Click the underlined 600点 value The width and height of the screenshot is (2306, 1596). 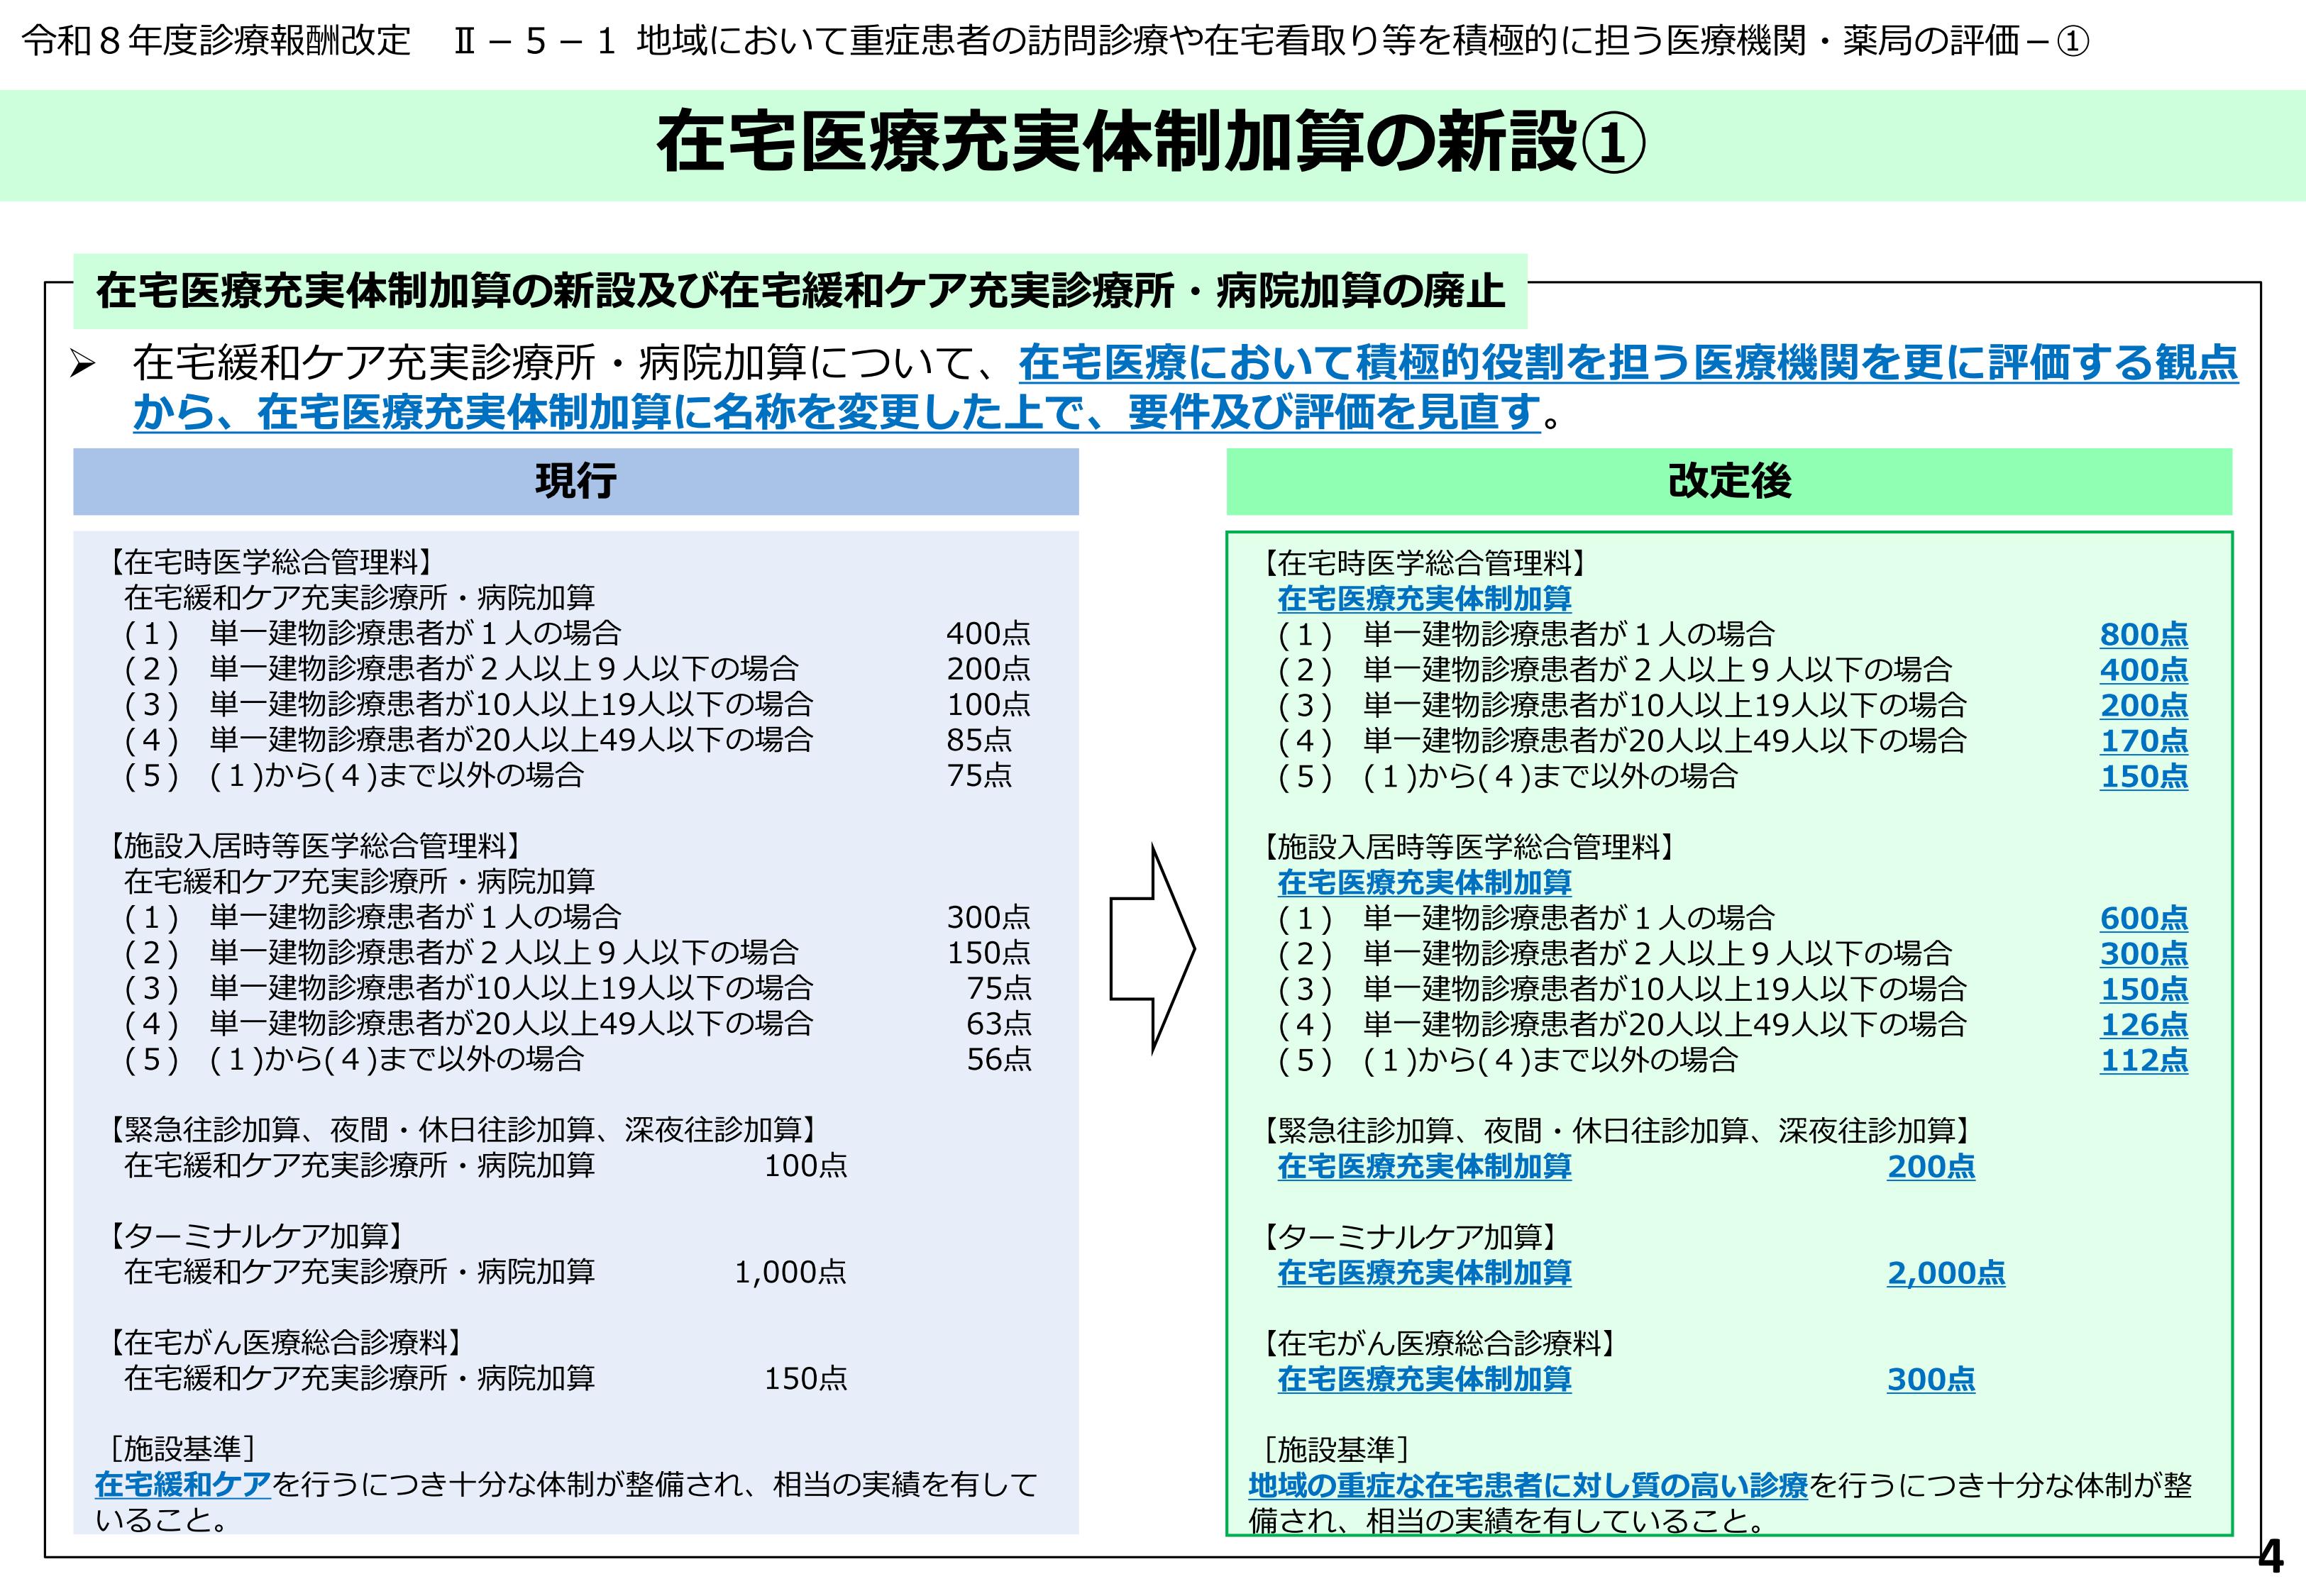click(2143, 918)
